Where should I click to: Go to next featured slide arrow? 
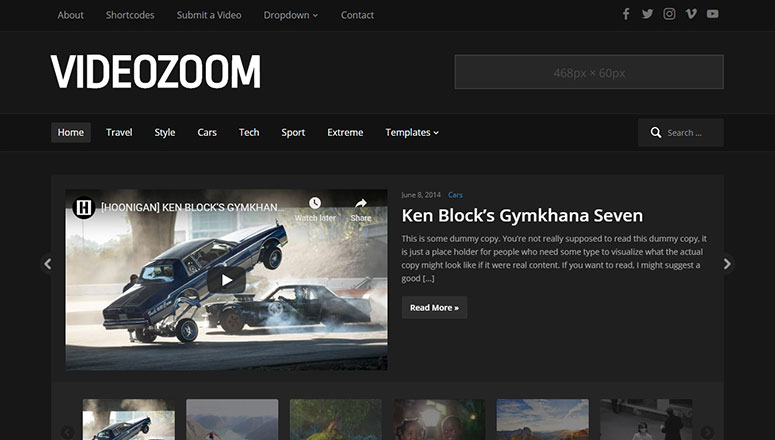point(727,264)
